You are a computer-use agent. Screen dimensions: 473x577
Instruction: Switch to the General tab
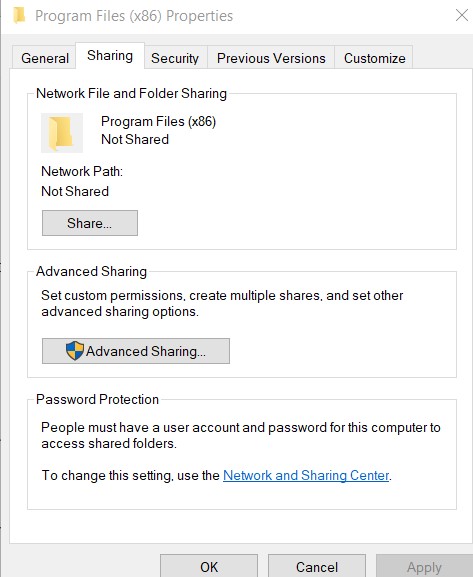[45, 58]
